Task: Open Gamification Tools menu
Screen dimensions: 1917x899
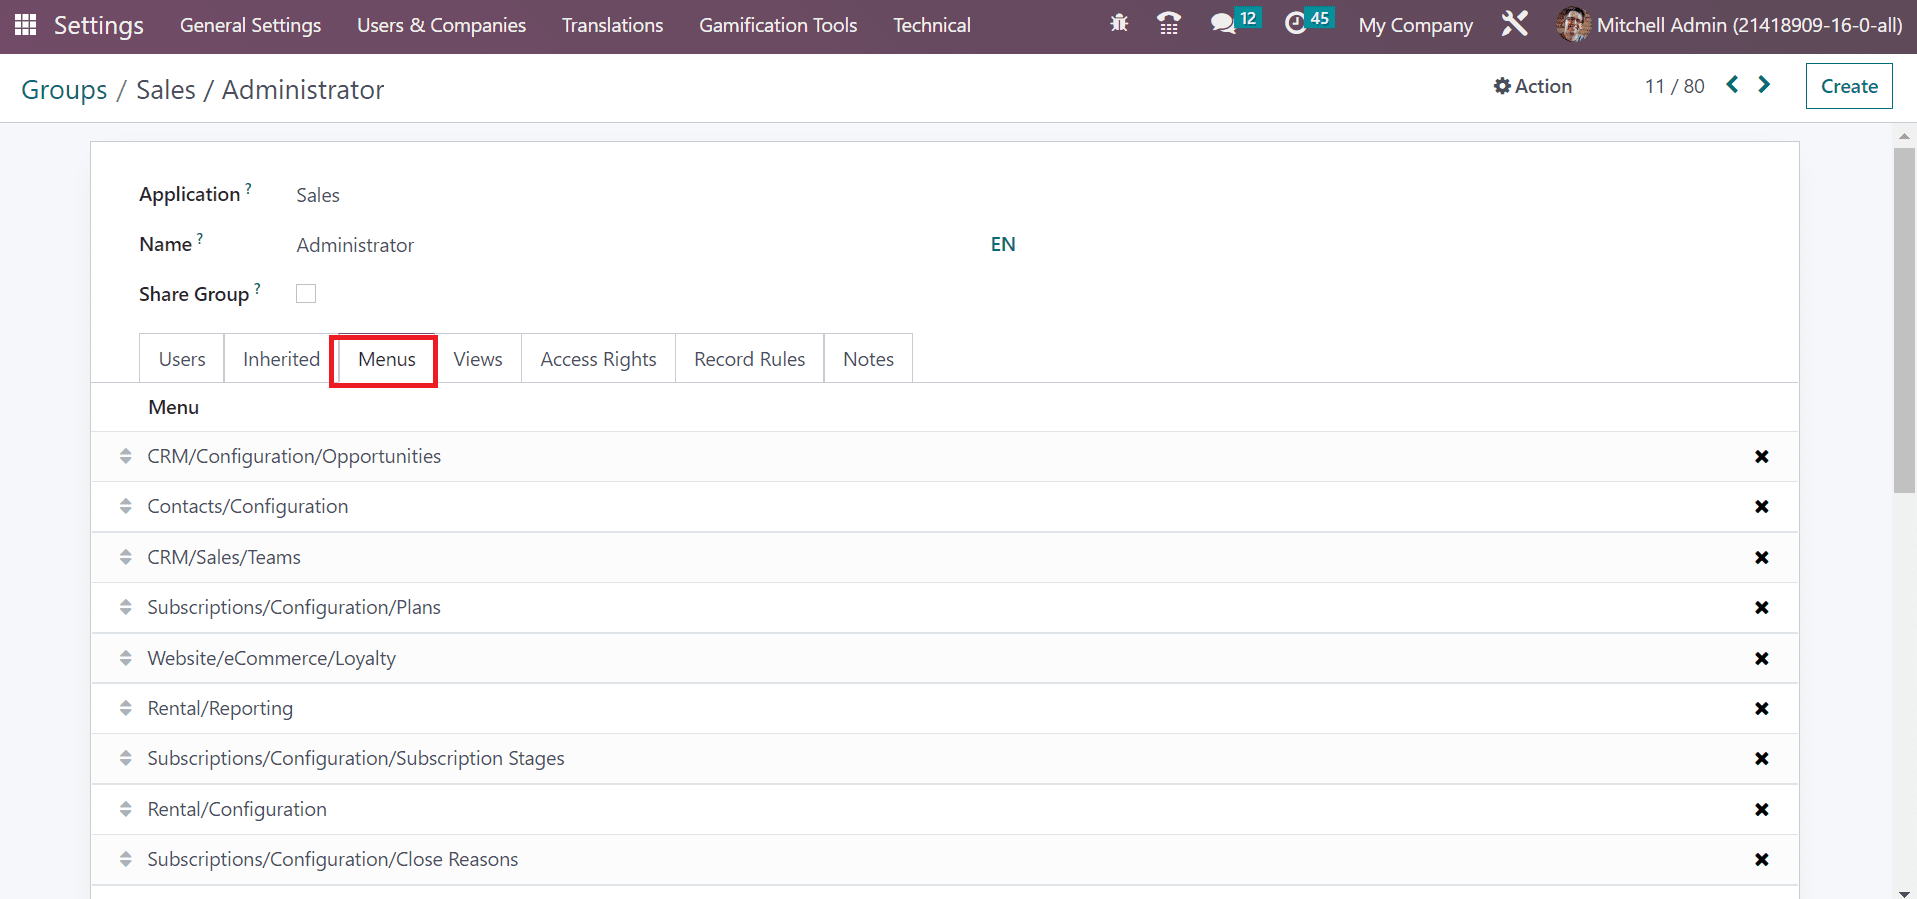Action: (778, 25)
